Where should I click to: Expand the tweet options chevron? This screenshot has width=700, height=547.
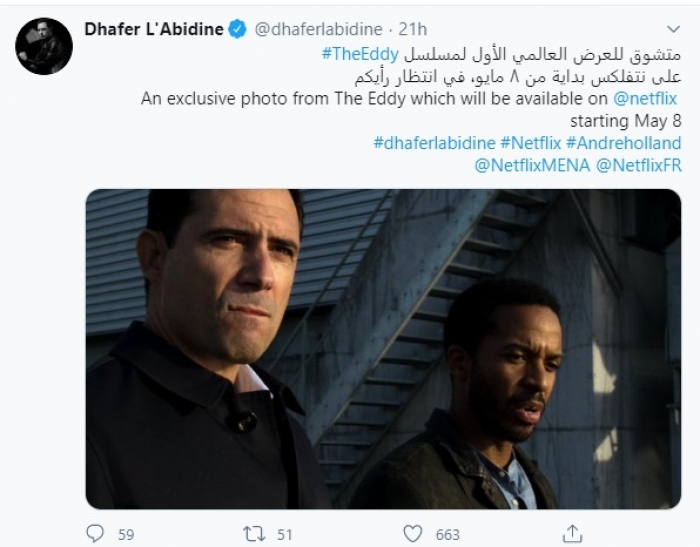673,29
